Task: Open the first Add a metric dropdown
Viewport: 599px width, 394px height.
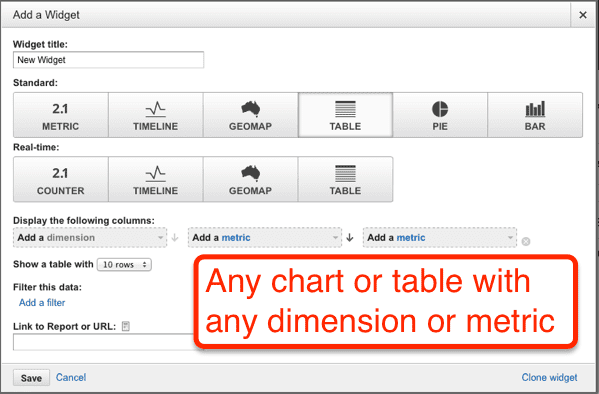Action: pos(265,238)
